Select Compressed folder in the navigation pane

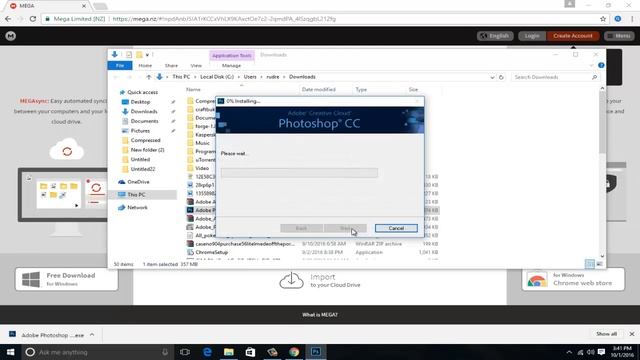click(x=145, y=140)
